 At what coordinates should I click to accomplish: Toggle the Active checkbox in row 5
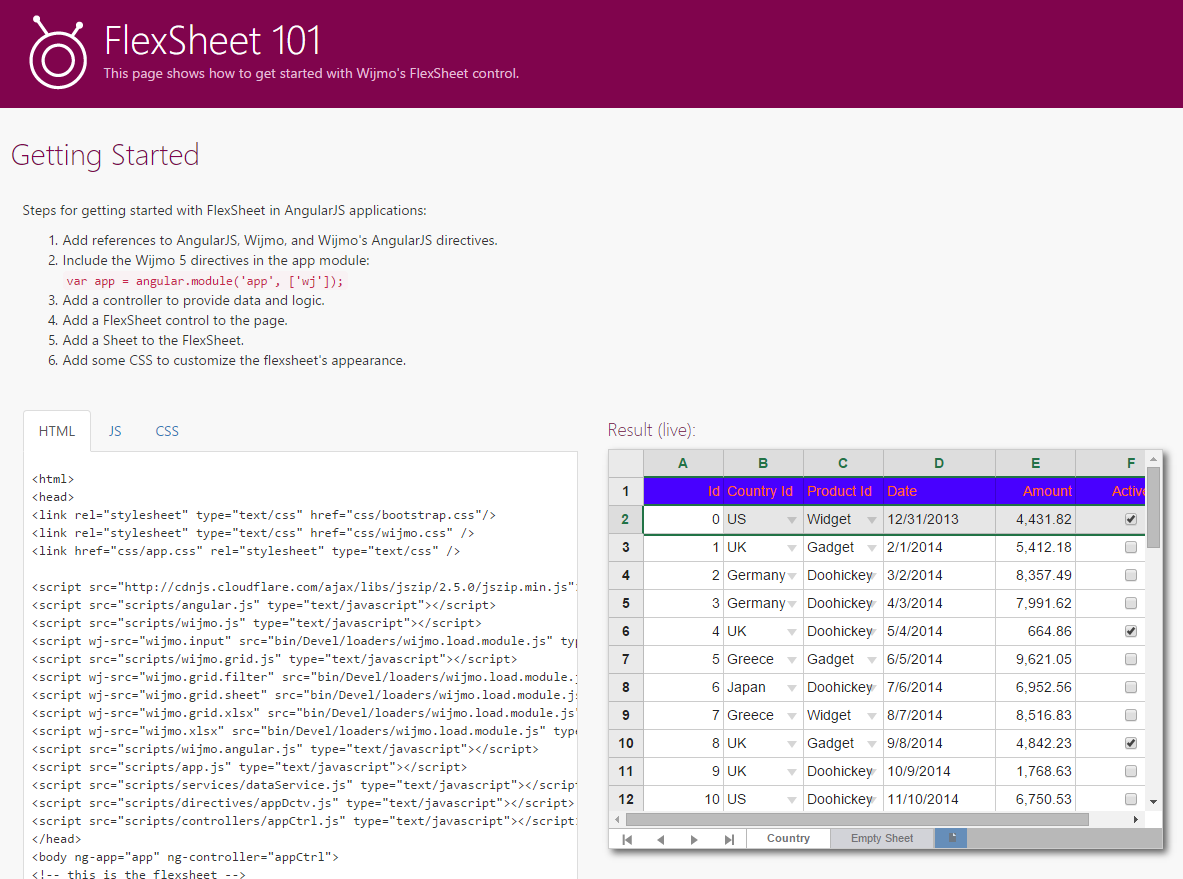[x=1131, y=603]
